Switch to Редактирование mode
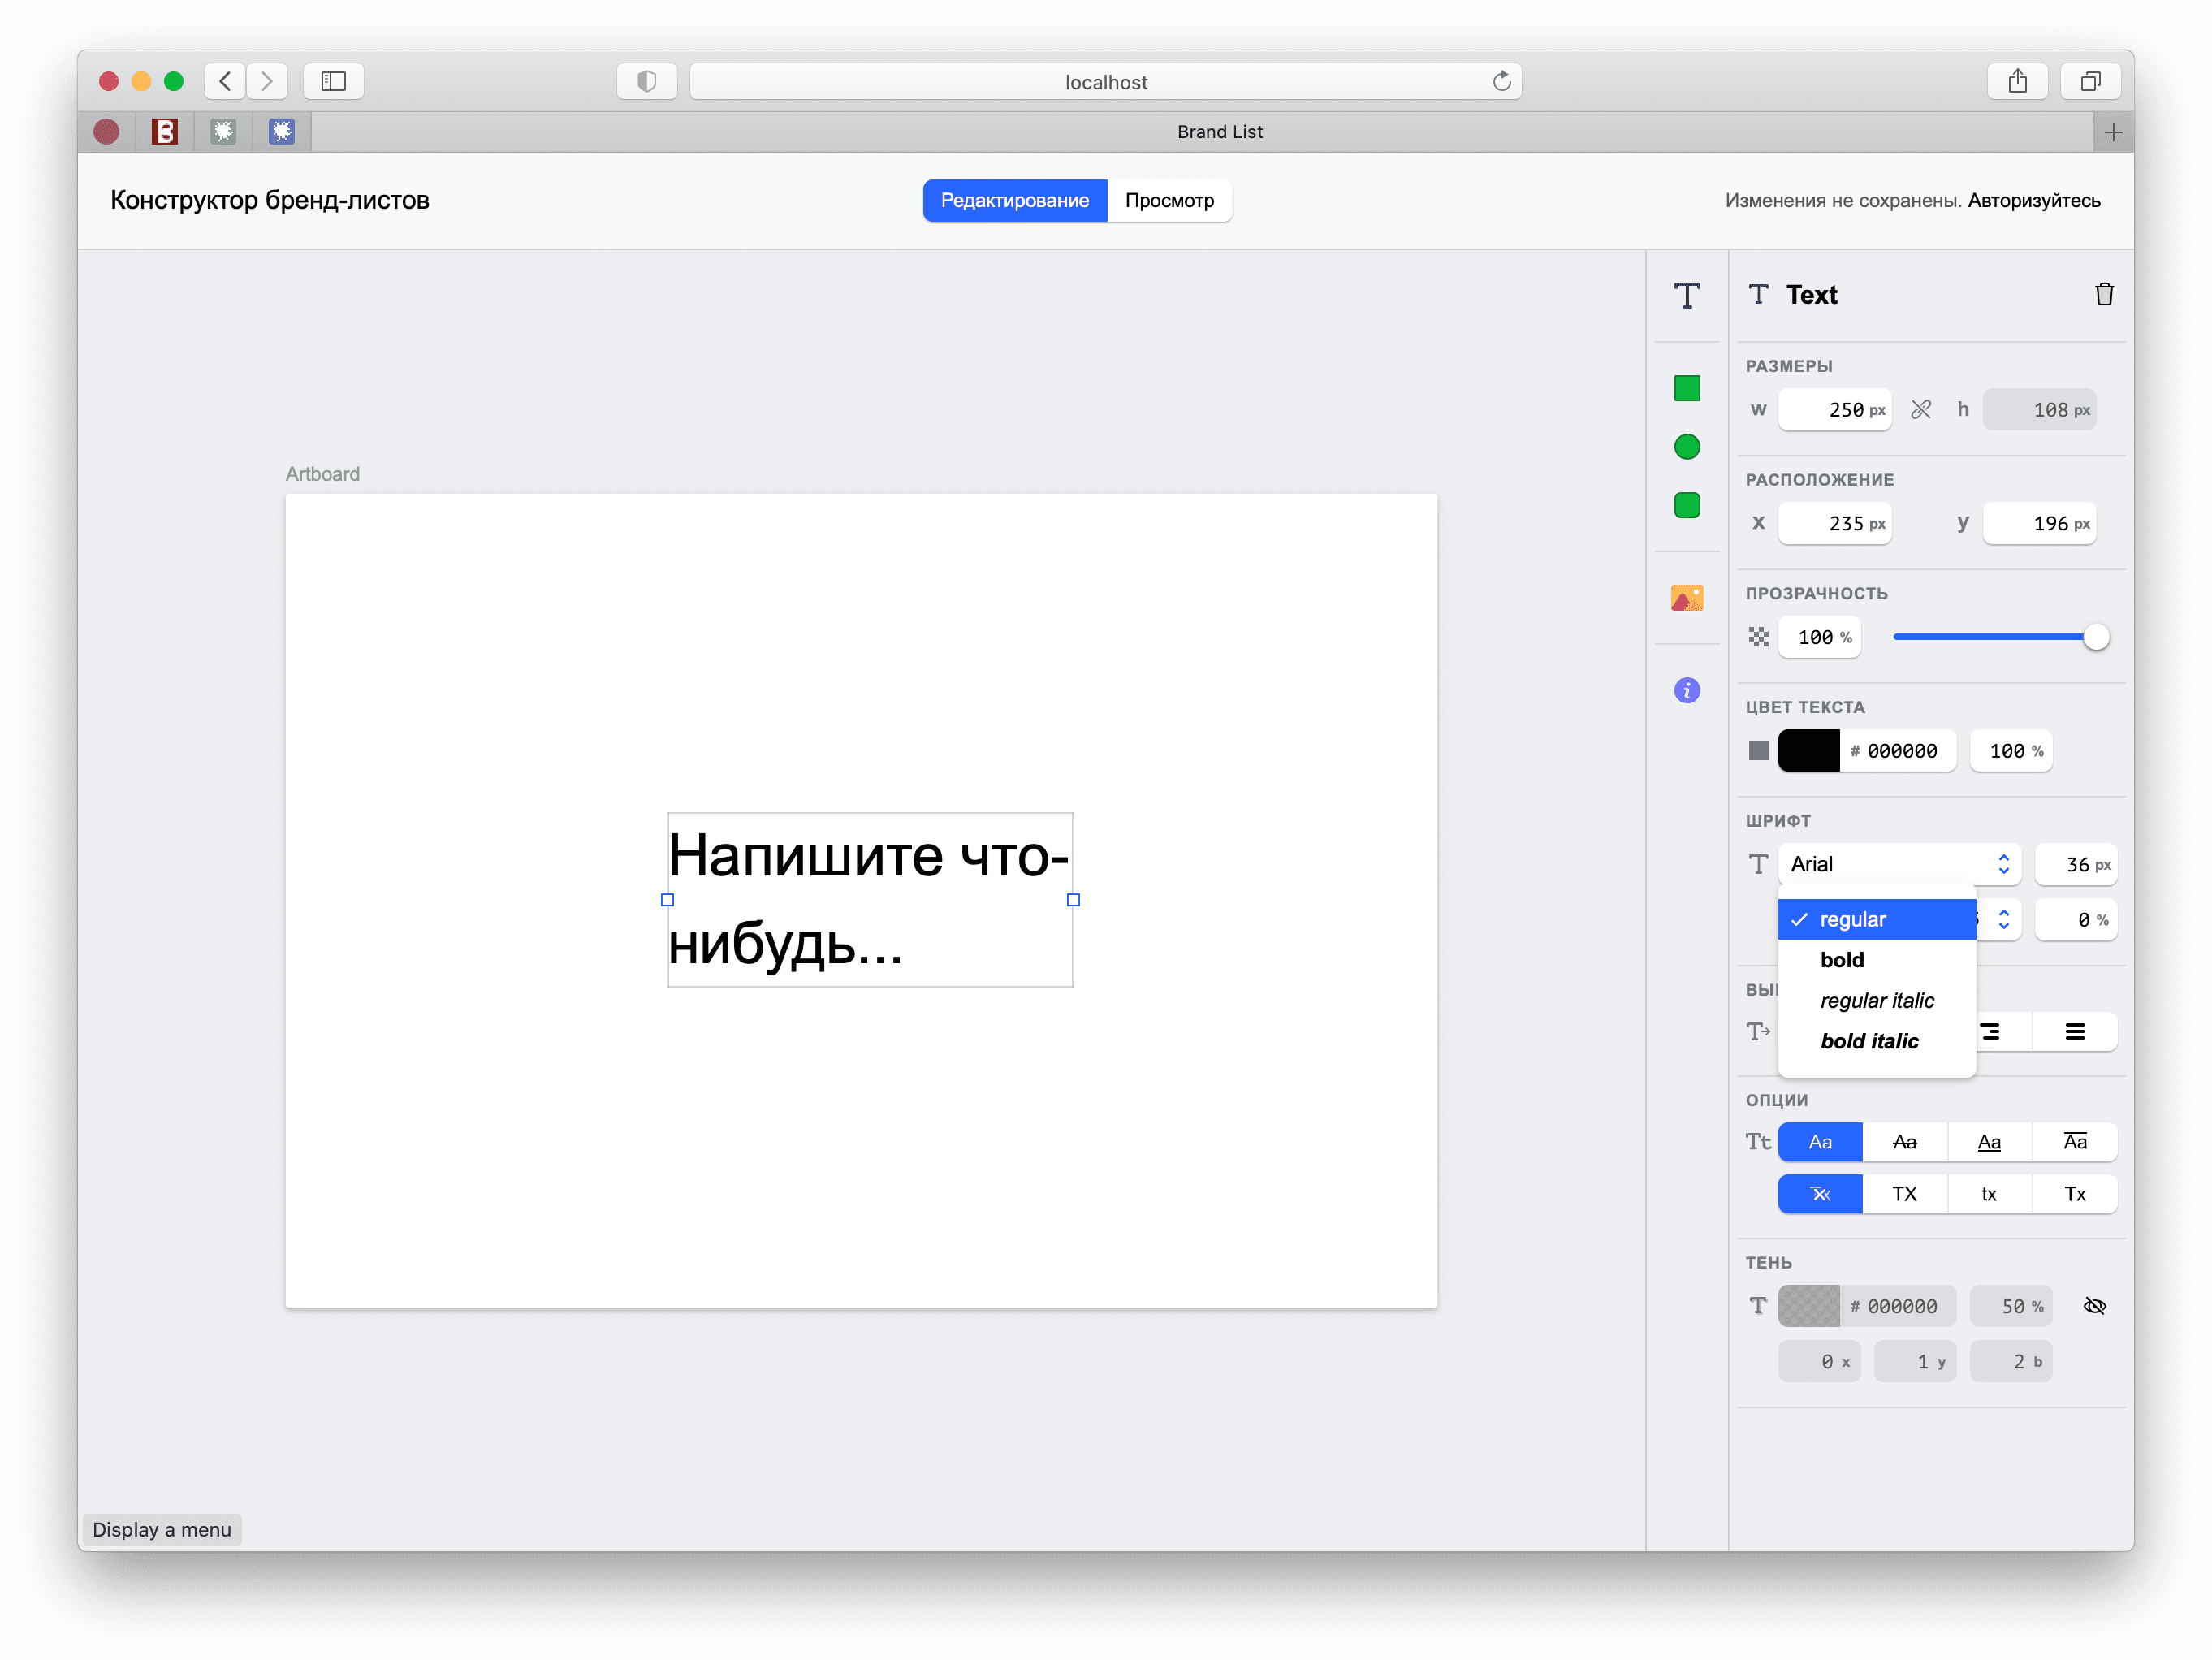 point(1014,200)
